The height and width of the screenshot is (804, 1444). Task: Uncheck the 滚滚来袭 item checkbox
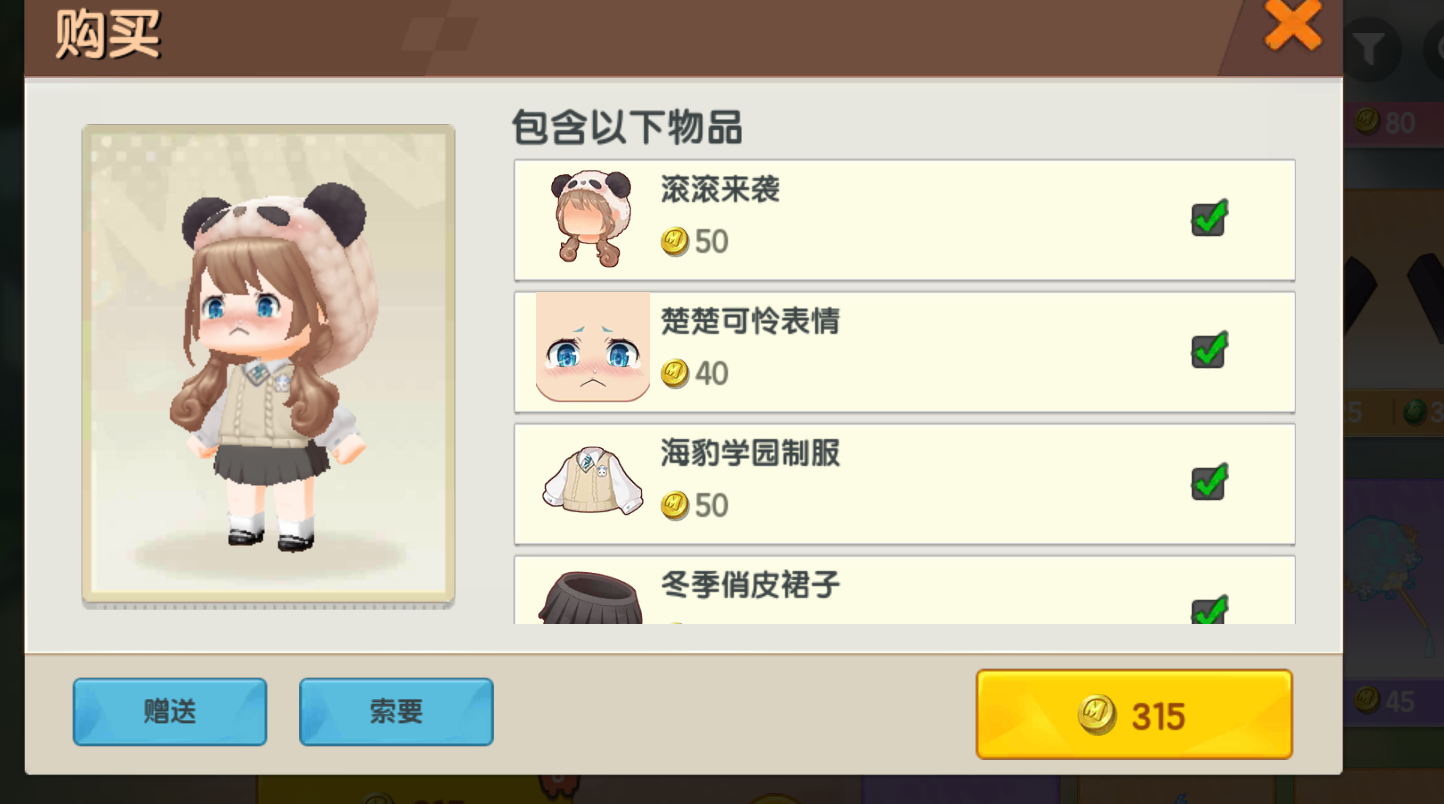1209,219
